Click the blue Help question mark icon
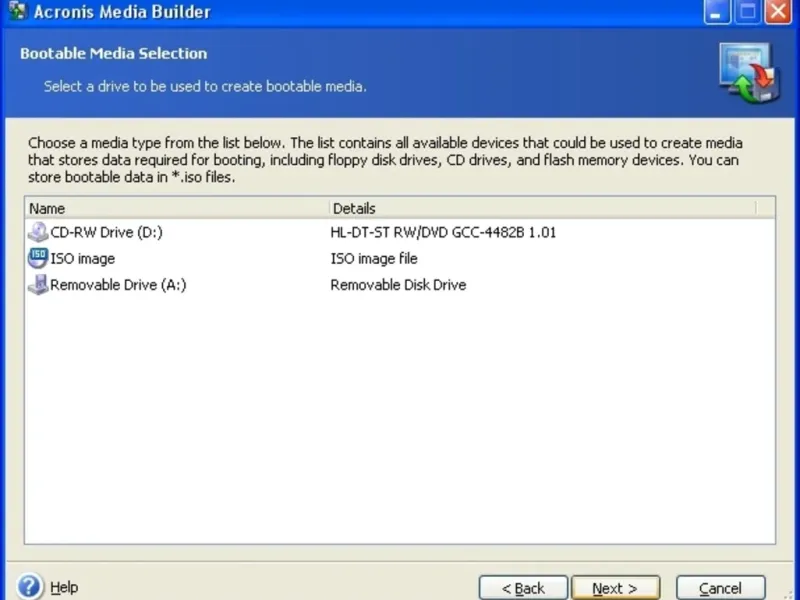Screen dimensions: 800x600 tap(29, 587)
